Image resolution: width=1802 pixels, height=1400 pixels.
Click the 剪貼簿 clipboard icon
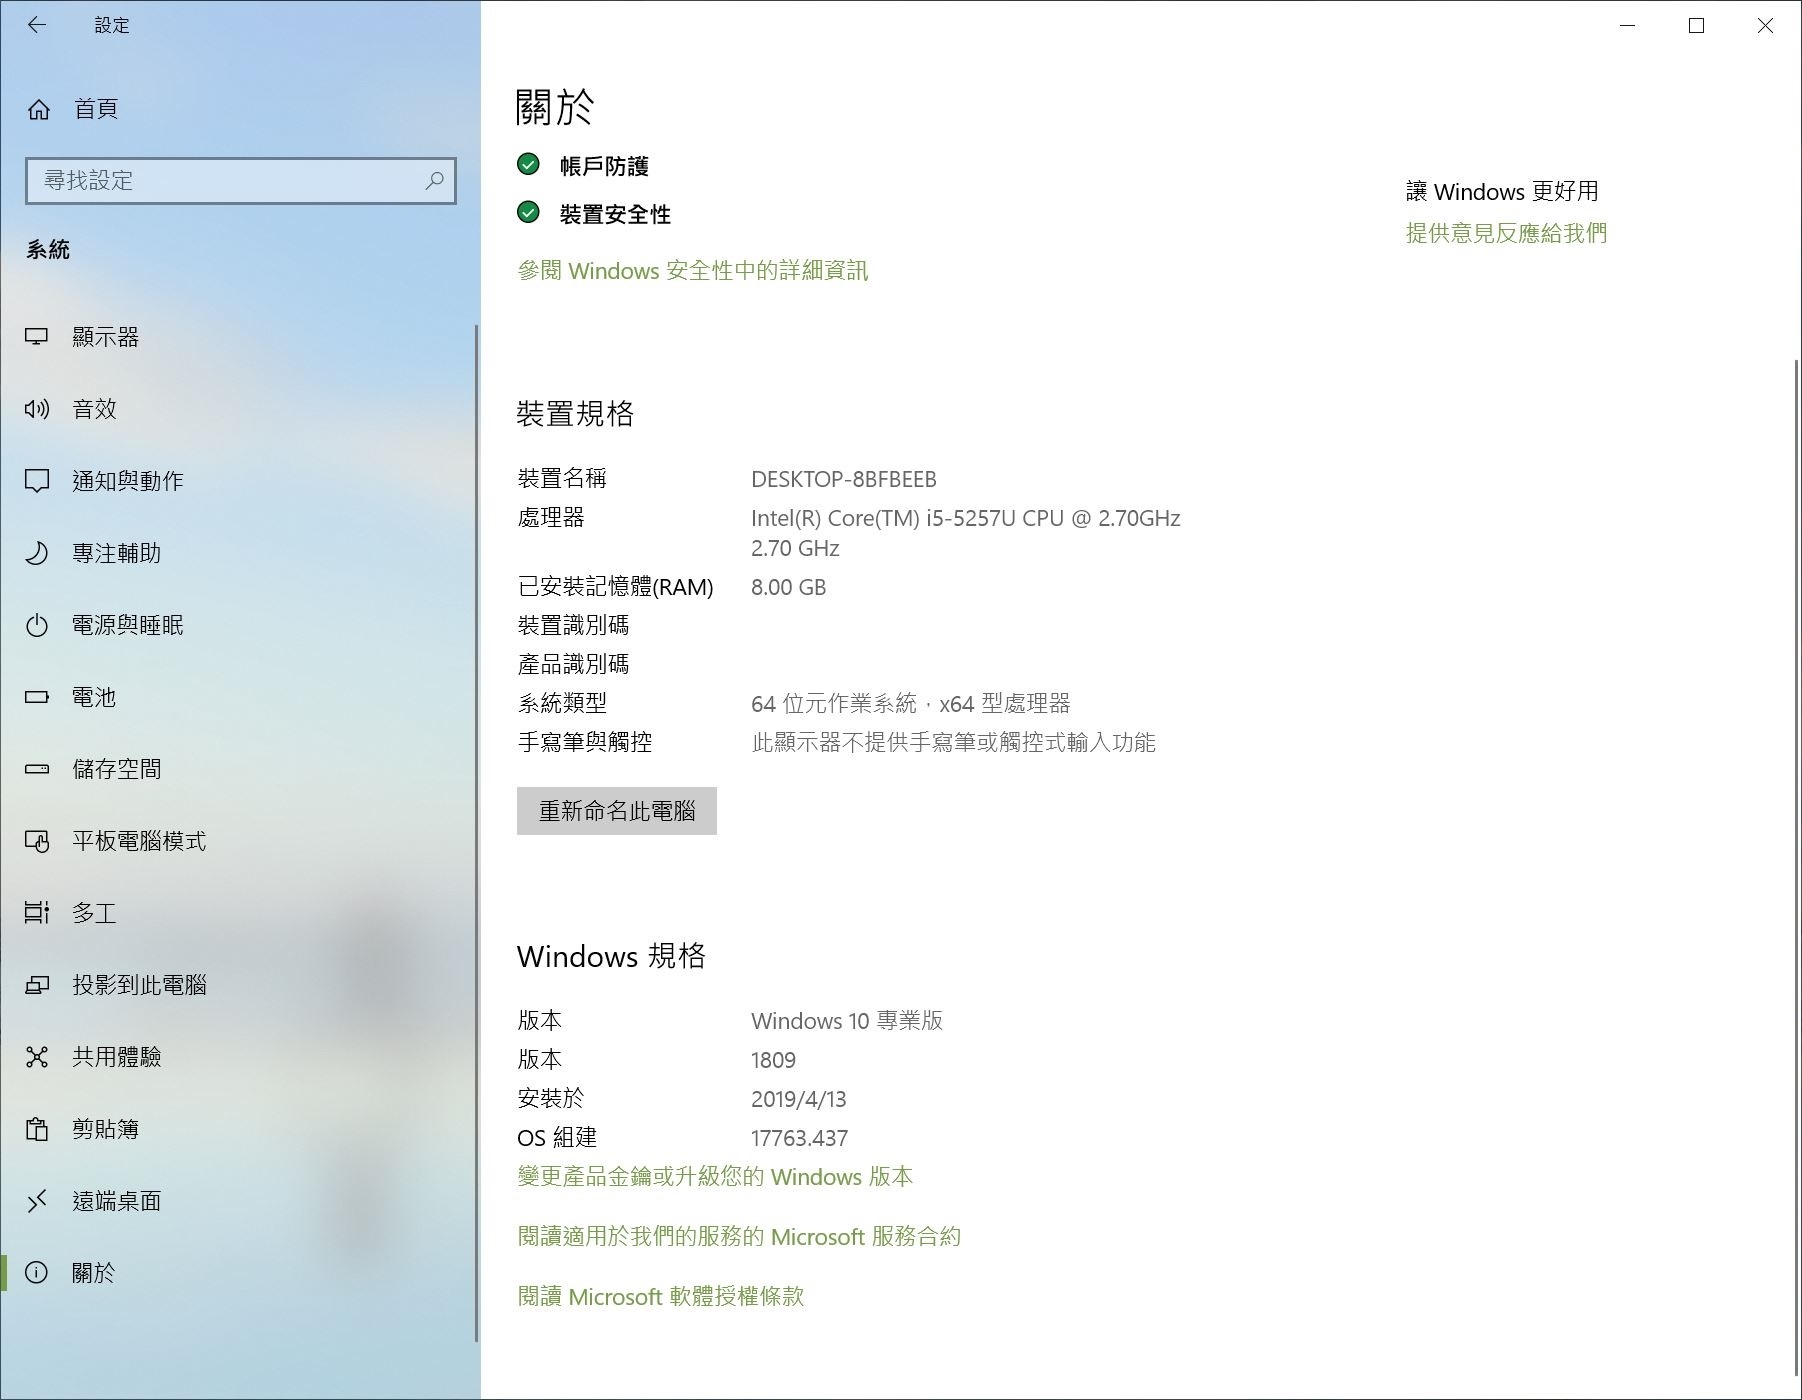(x=37, y=1129)
